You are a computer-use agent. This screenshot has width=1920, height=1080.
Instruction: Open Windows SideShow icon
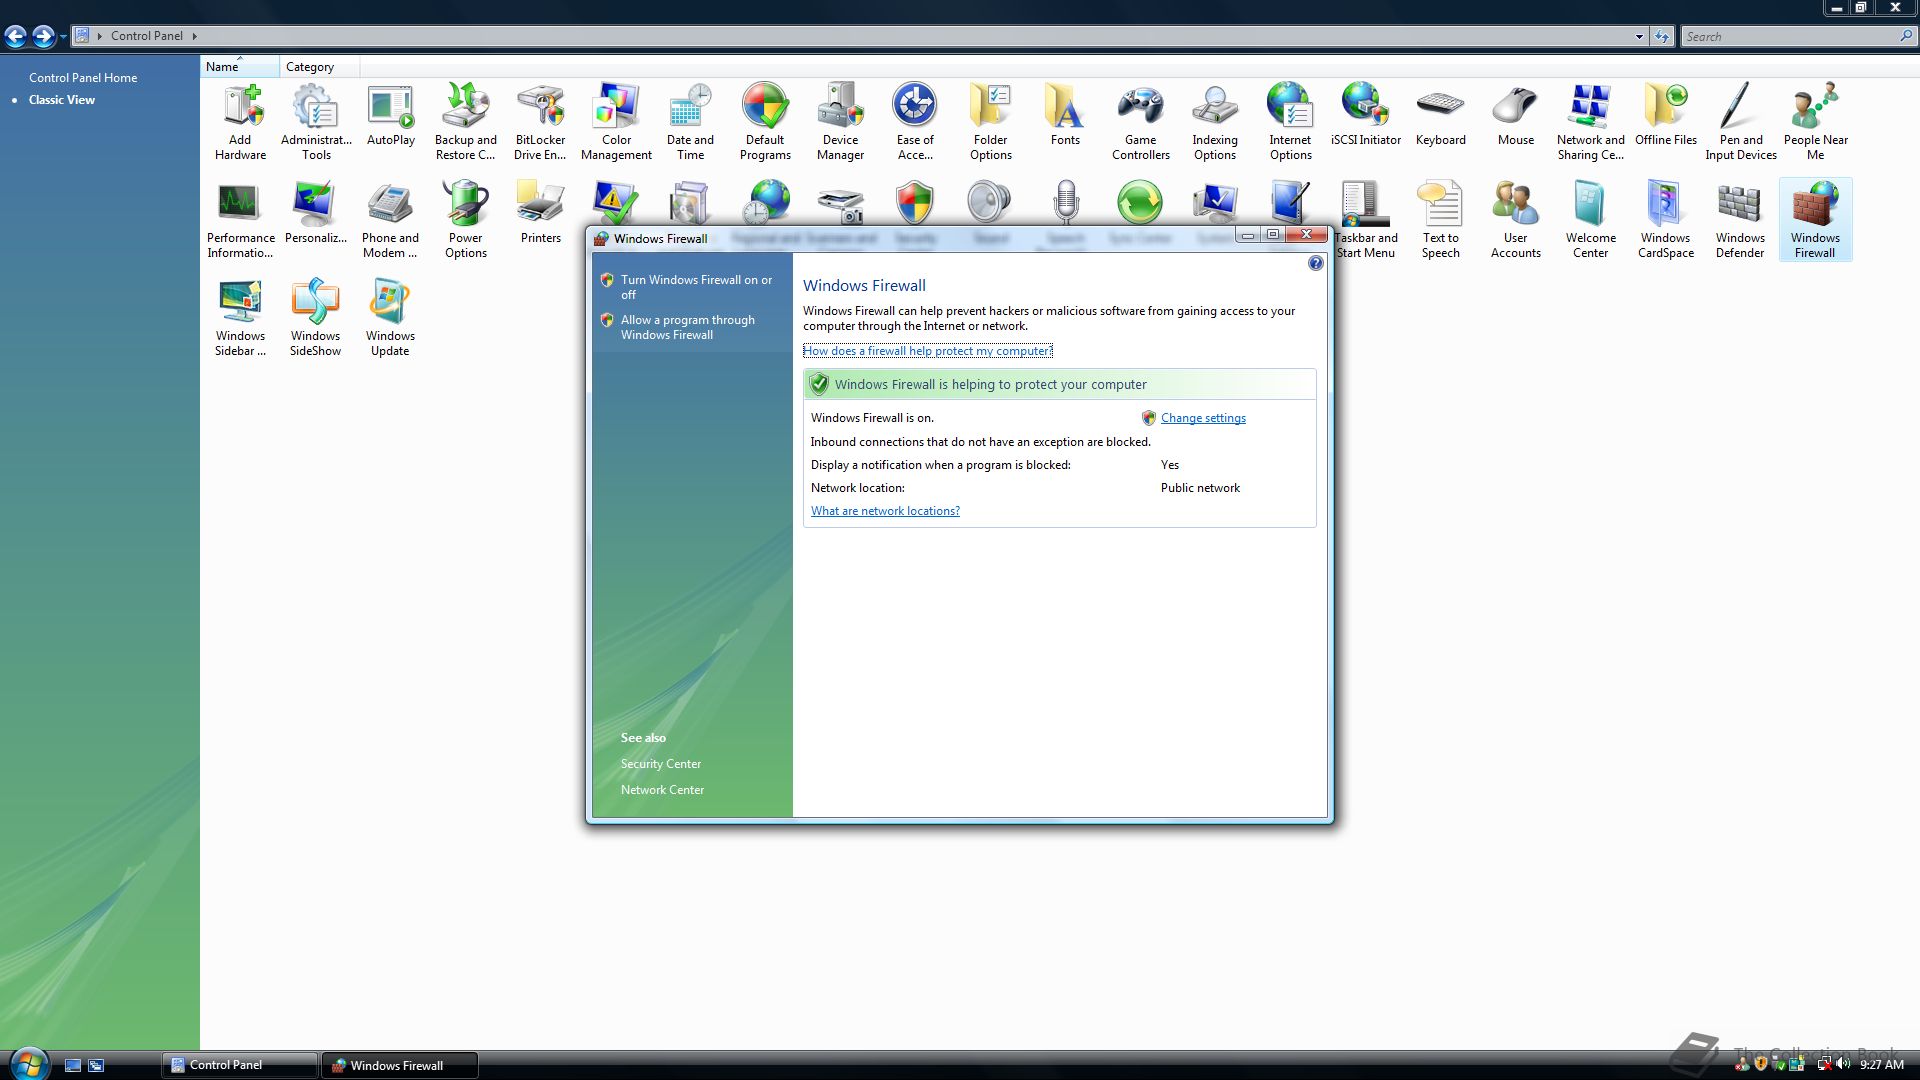coord(316,317)
